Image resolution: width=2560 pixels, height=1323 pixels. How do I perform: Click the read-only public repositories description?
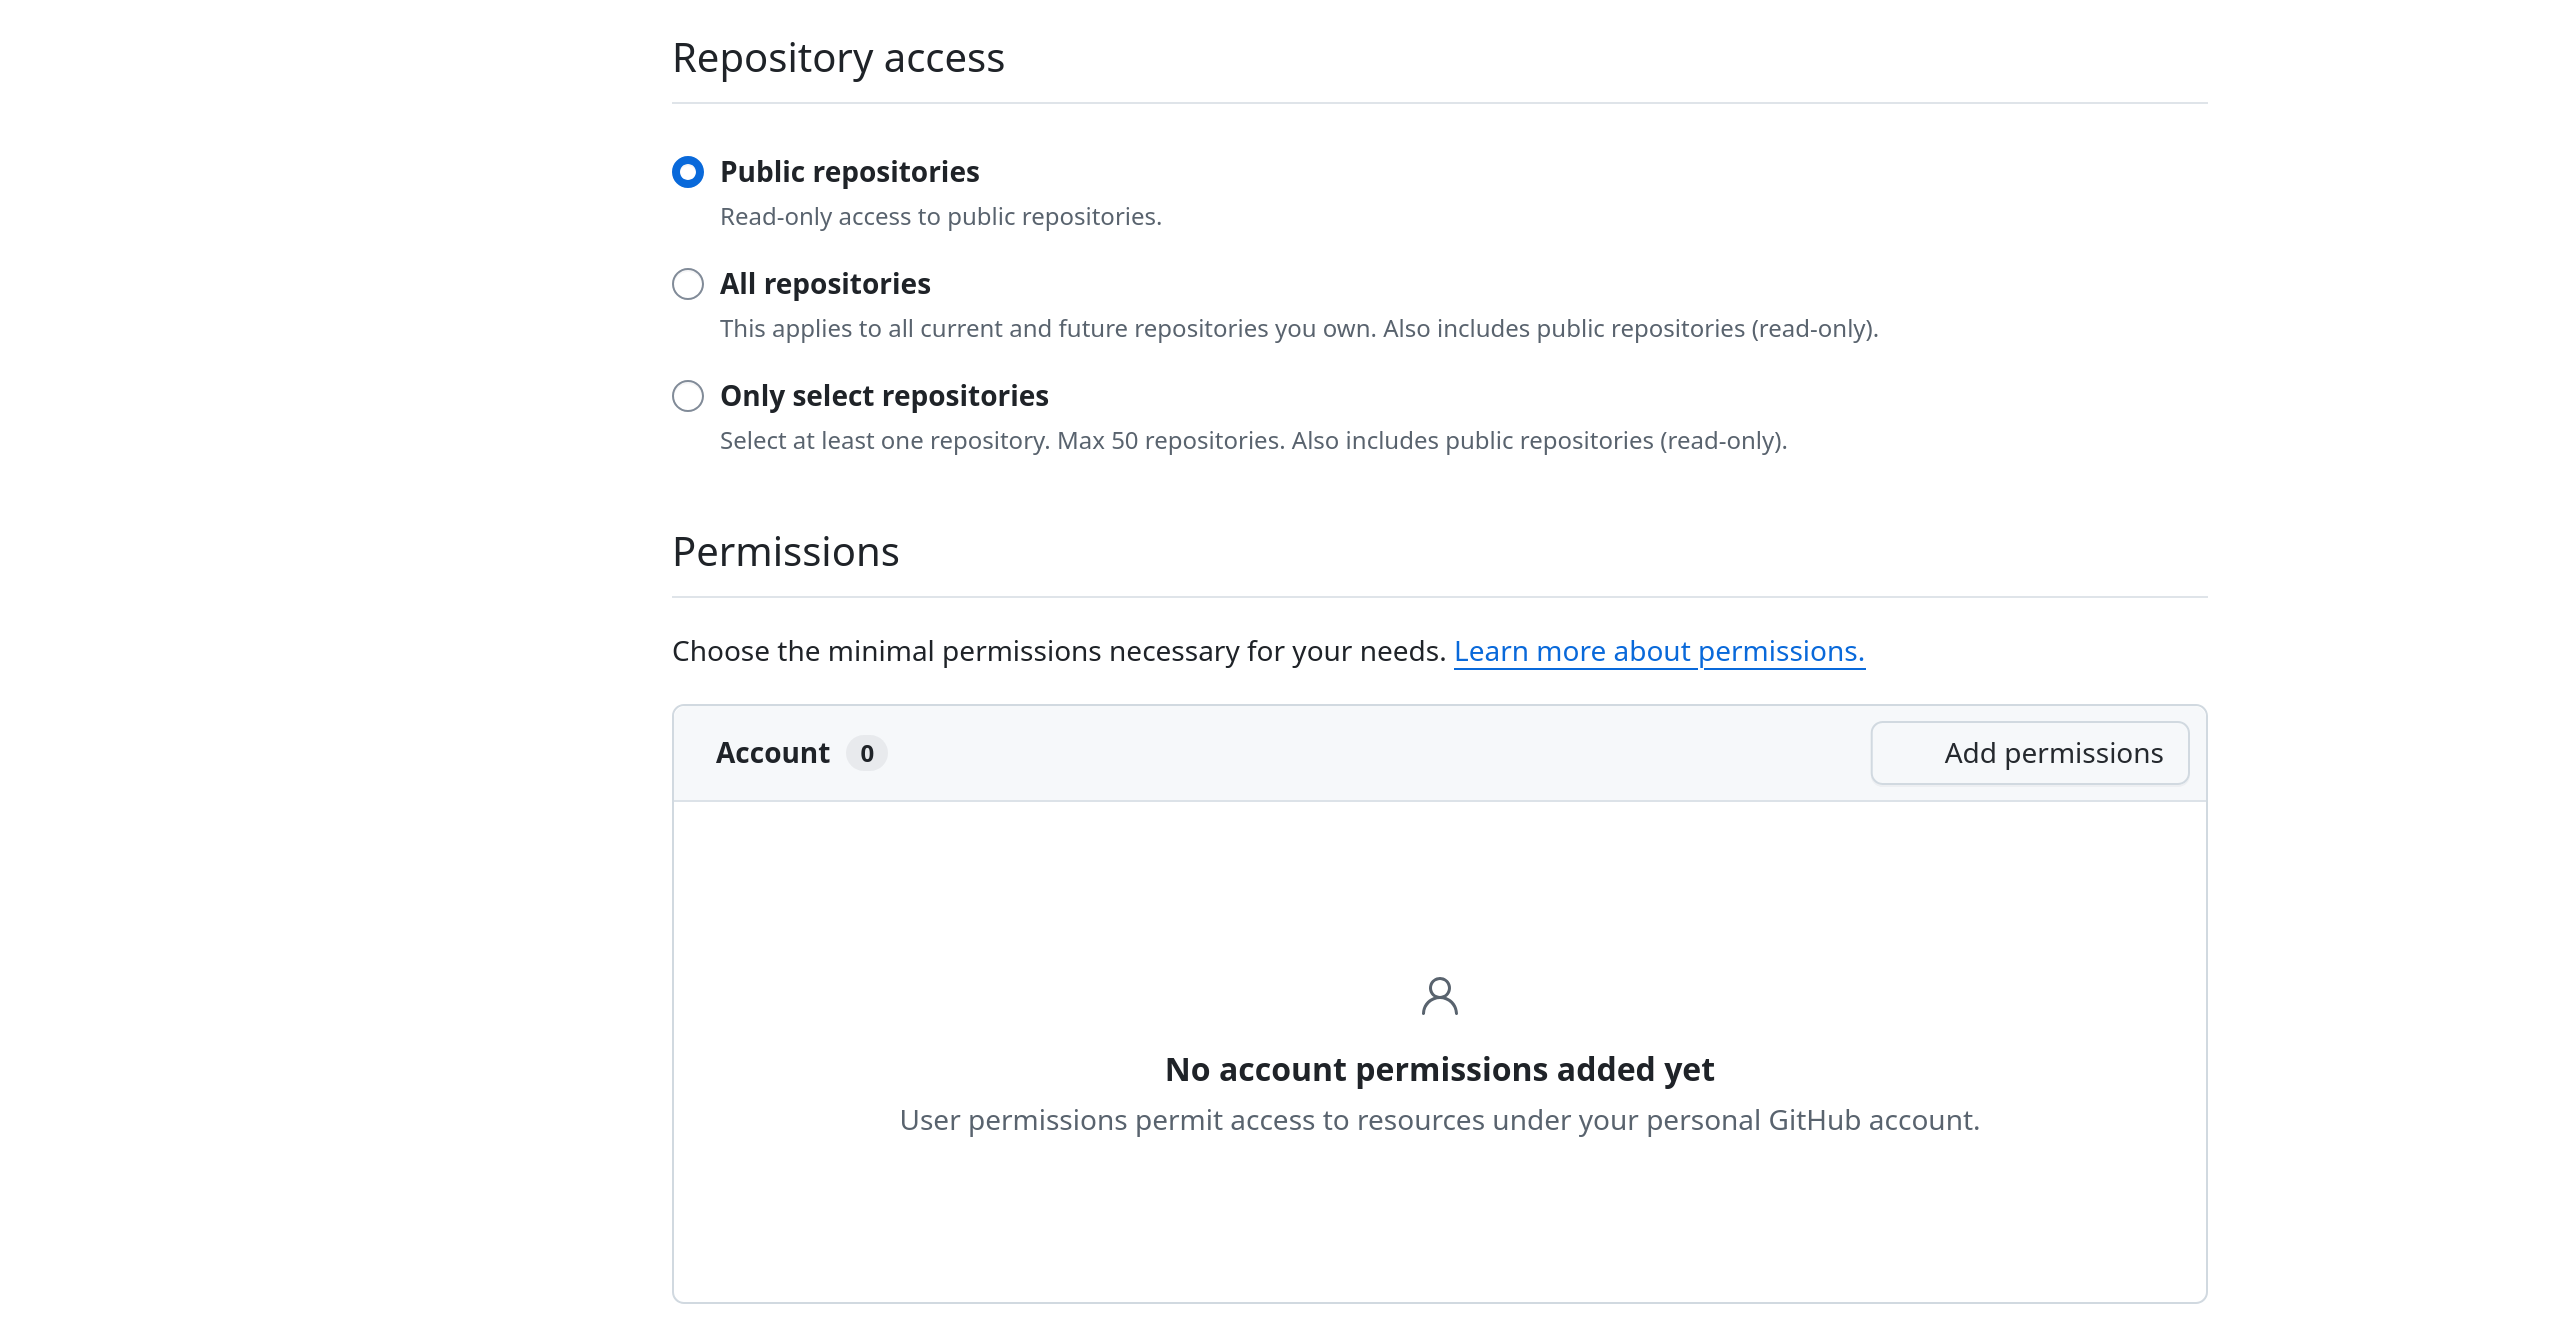point(940,216)
